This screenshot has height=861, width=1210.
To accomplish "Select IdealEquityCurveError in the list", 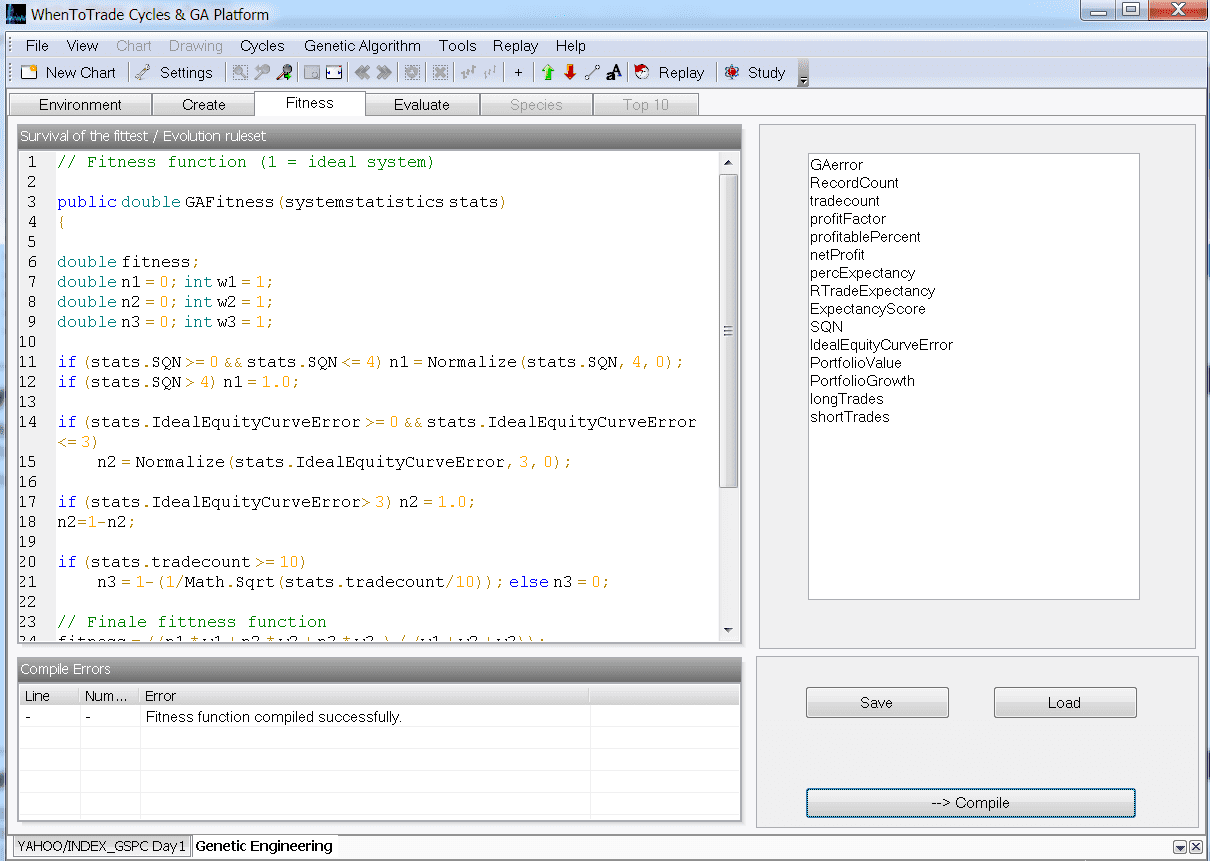I will pos(881,345).
